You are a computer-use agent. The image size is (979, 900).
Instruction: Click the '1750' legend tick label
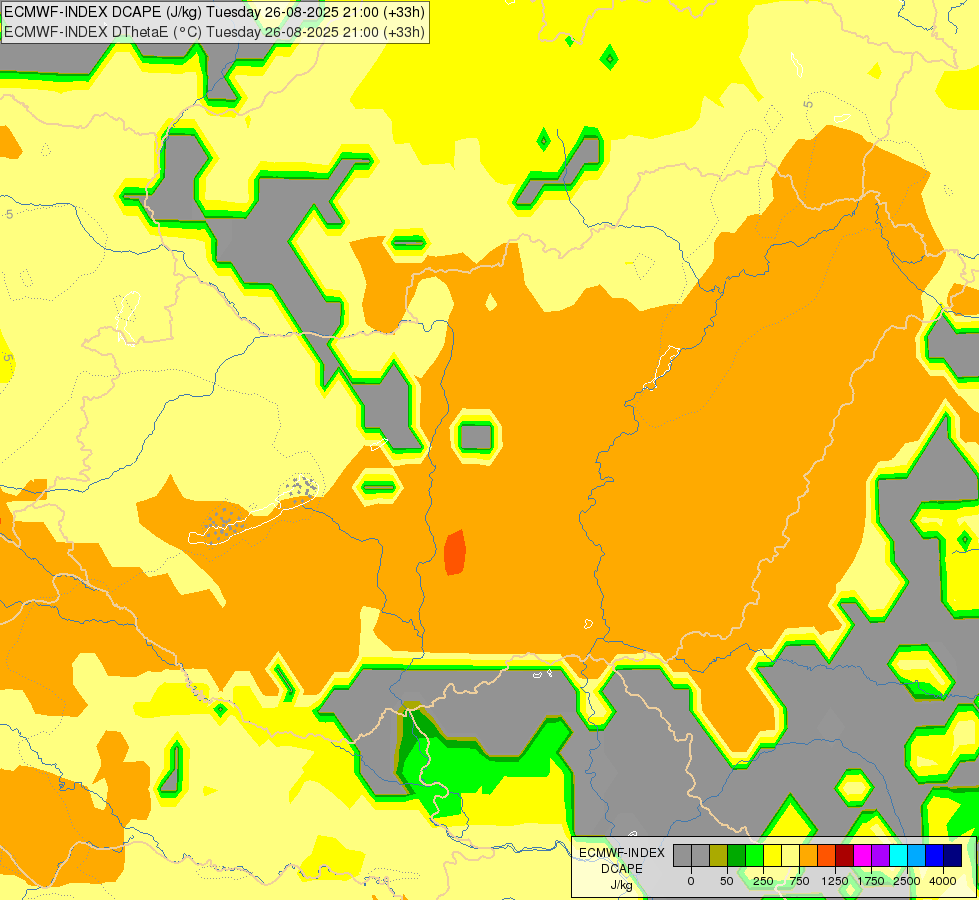click(871, 881)
